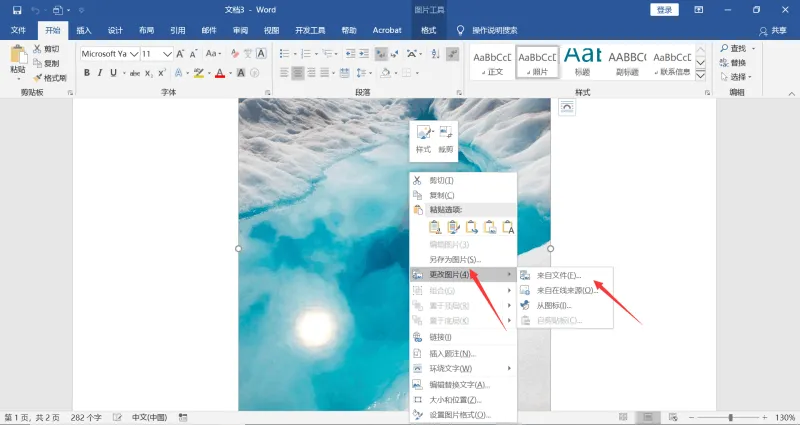The image size is (800, 425).
Task: Switch to print layout view in status bar
Action: point(648,417)
